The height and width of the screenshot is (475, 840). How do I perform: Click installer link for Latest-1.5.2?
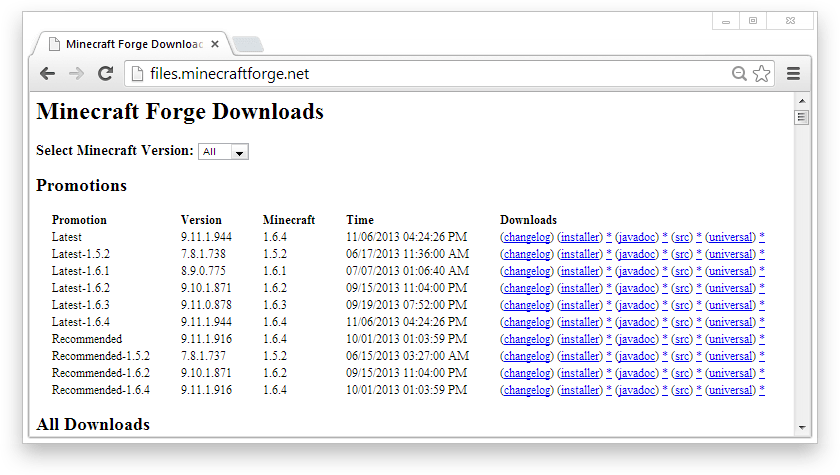coord(580,254)
